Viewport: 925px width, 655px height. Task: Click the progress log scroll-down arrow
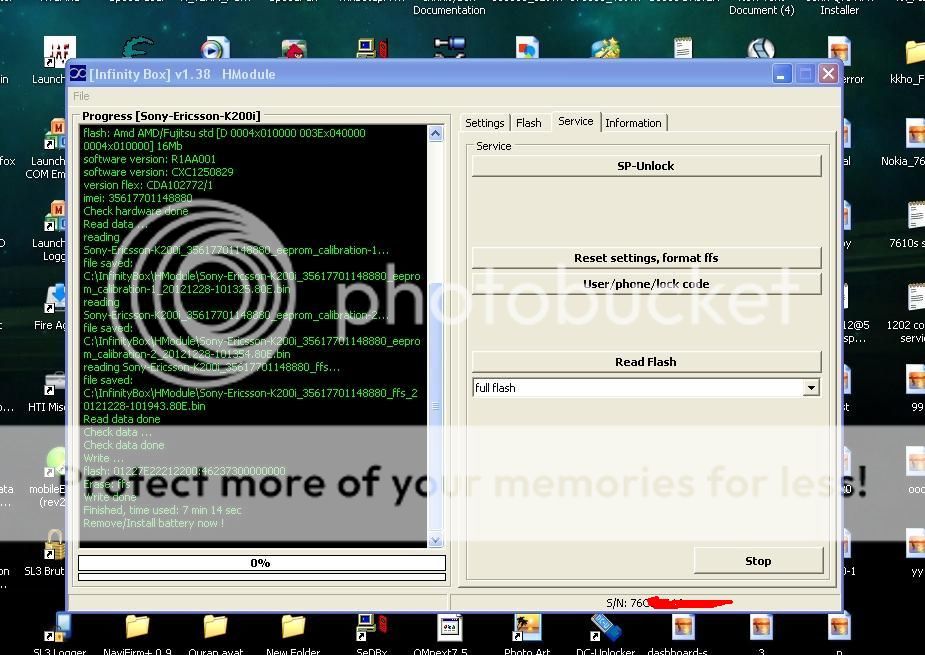pyautogui.click(x=435, y=540)
